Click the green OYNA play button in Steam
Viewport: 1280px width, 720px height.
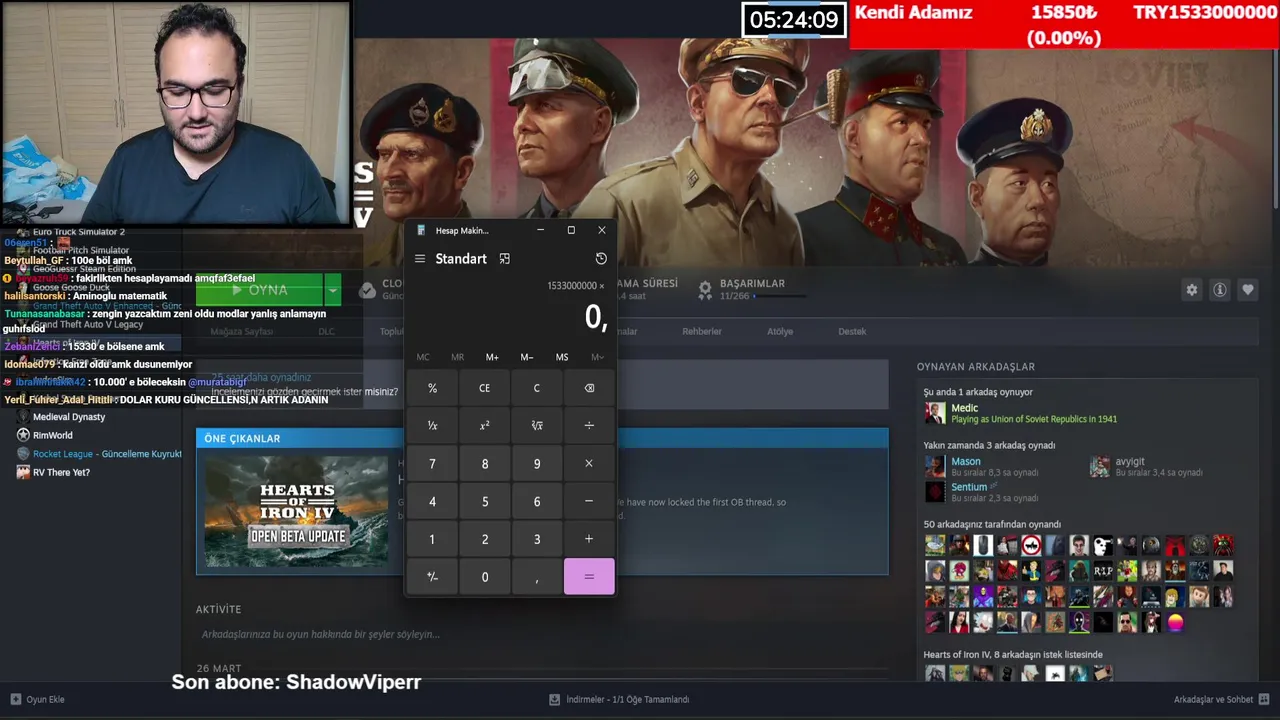(260, 290)
